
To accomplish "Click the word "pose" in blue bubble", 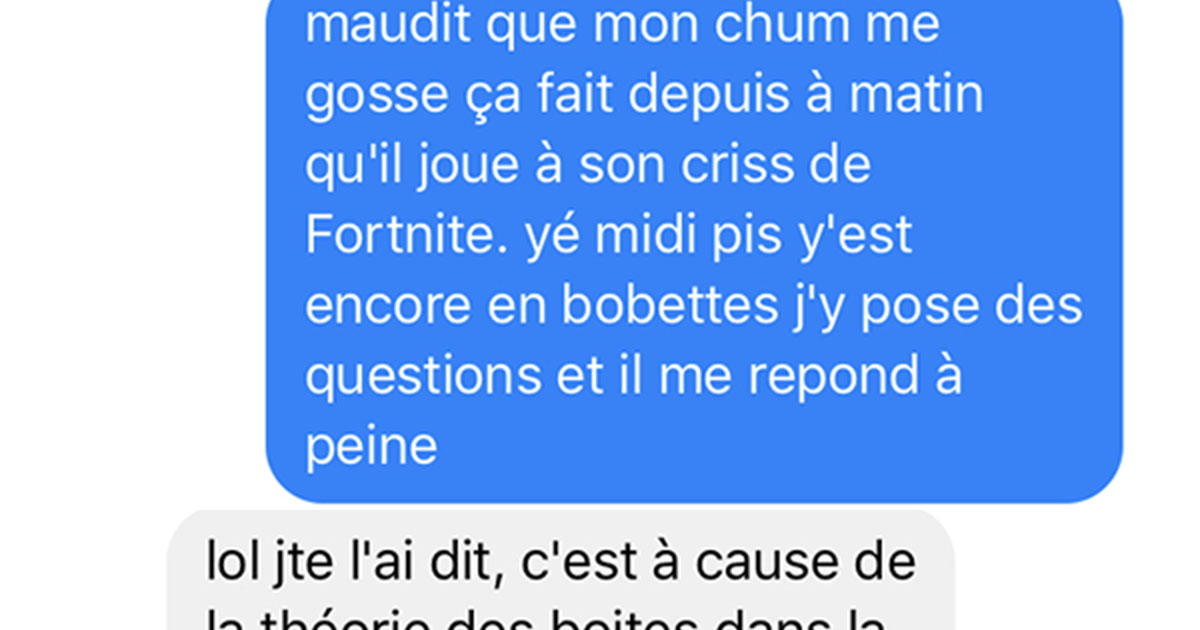I will click(911, 308).
